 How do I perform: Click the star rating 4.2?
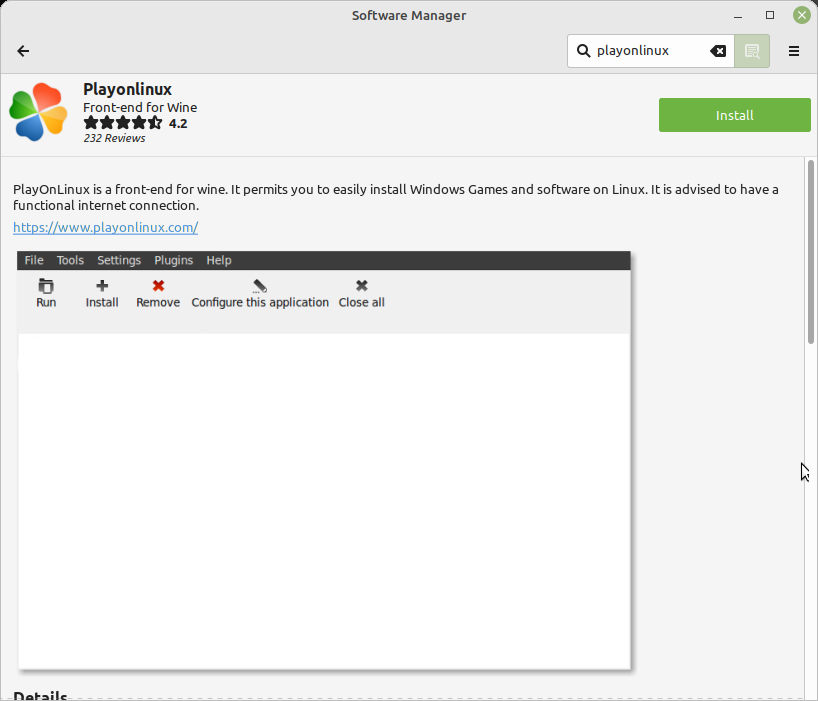135,123
